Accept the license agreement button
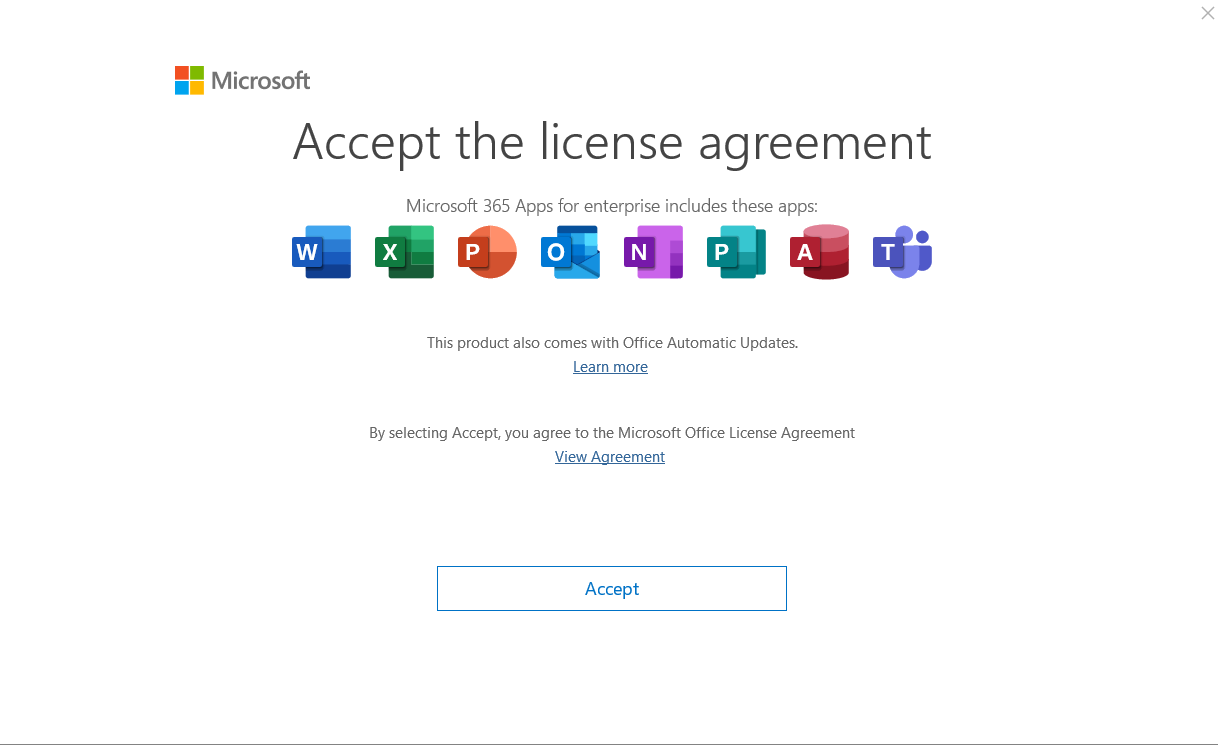 612,588
